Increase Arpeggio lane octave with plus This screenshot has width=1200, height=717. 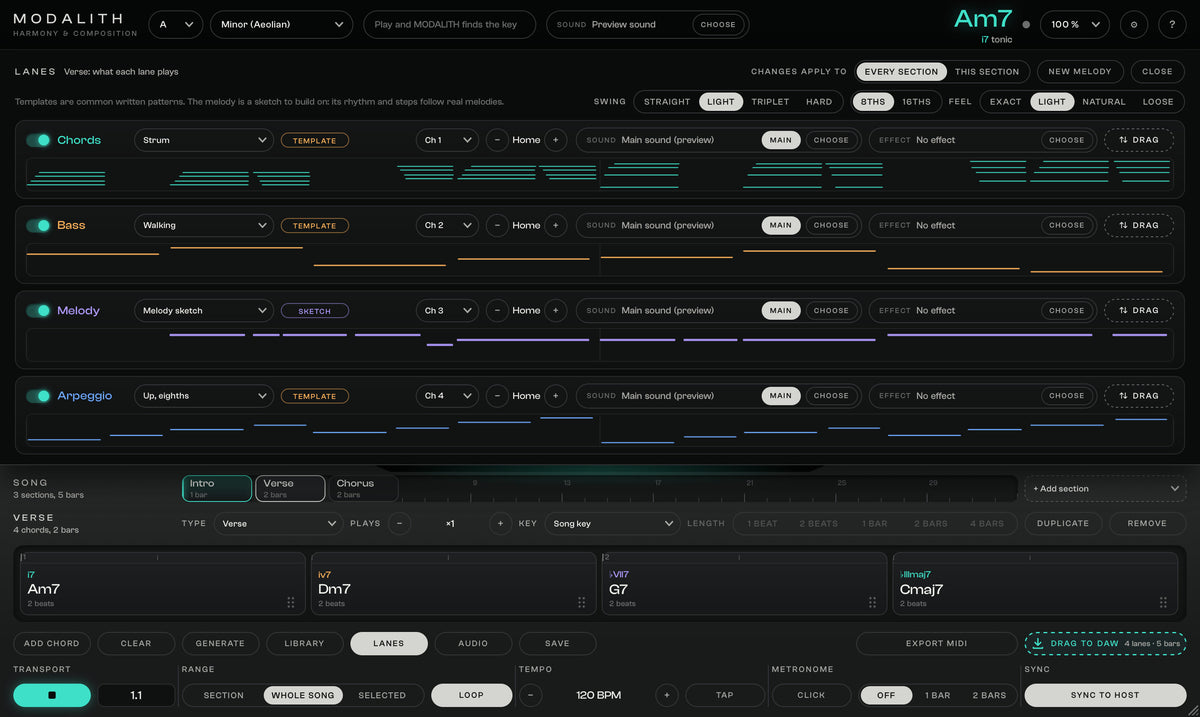[556, 396]
